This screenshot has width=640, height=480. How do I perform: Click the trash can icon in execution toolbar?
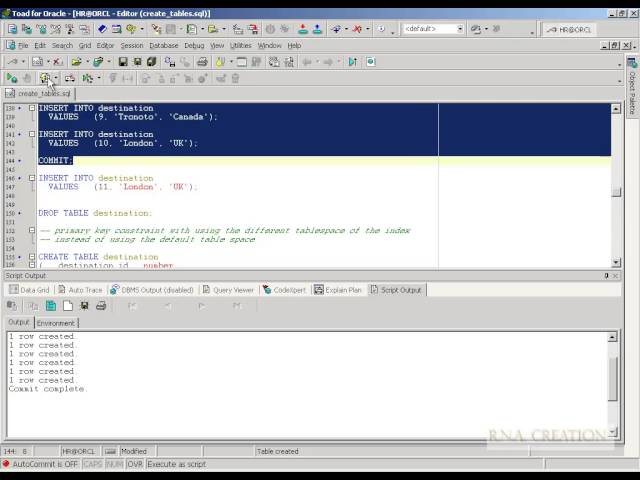(x=236, y=78)
